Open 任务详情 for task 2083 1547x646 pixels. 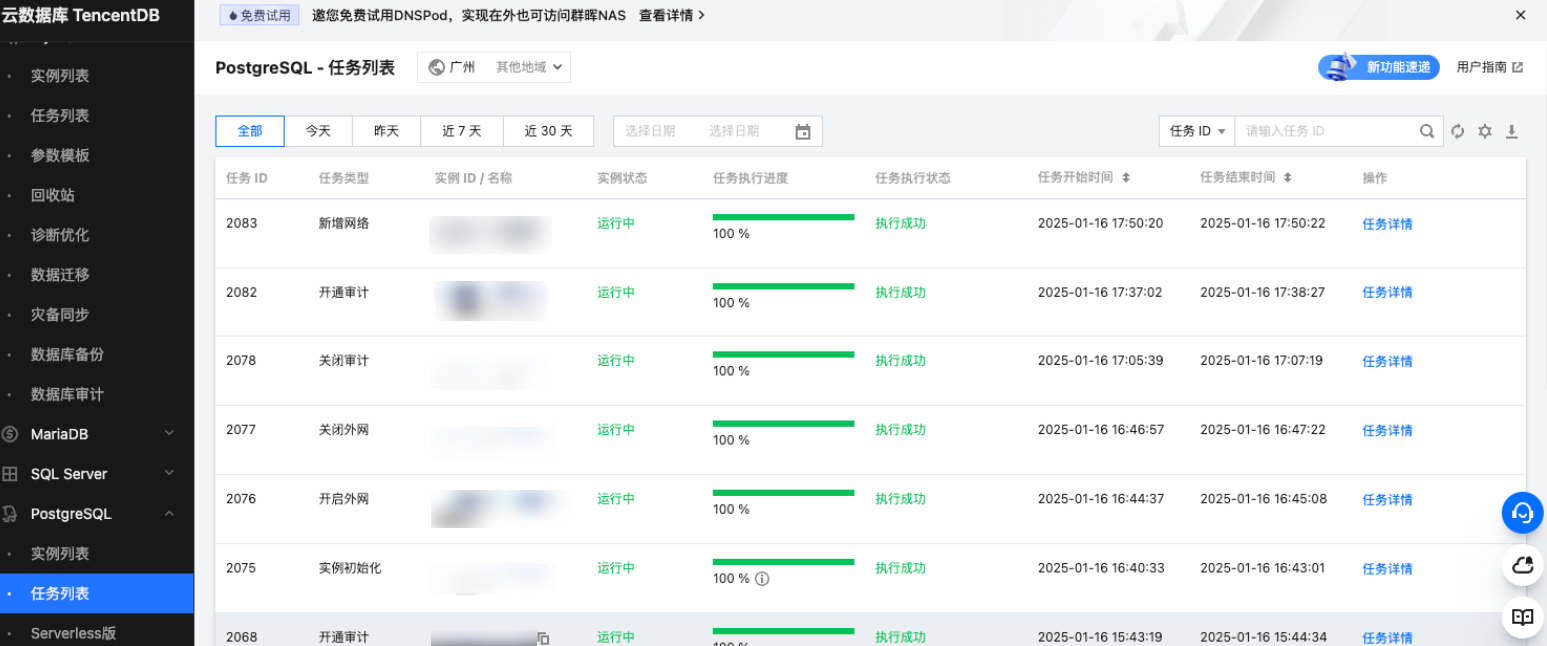pyautogui.click(x=1387, y=224)
